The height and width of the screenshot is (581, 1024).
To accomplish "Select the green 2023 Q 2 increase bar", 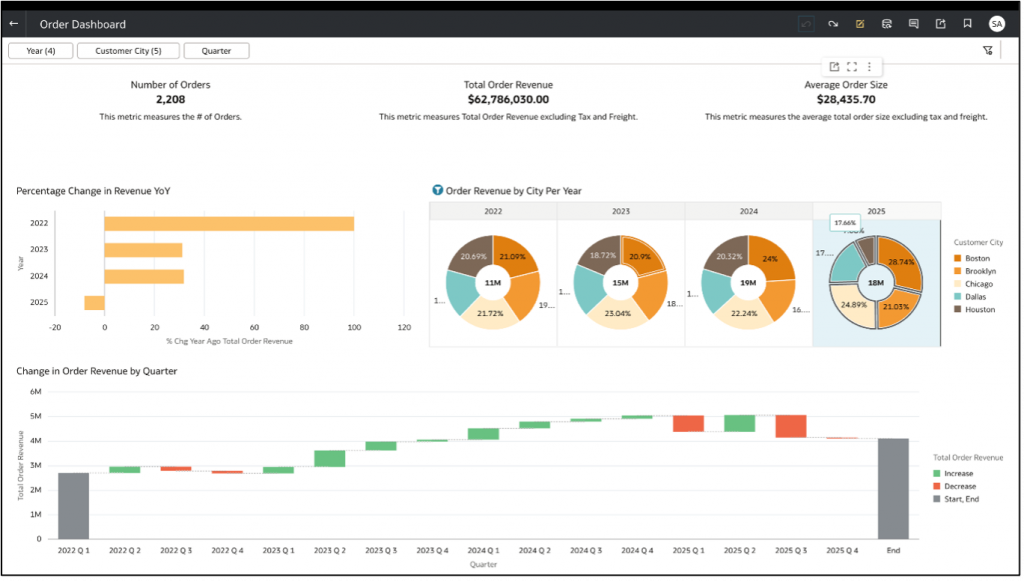I will point(330,459).
